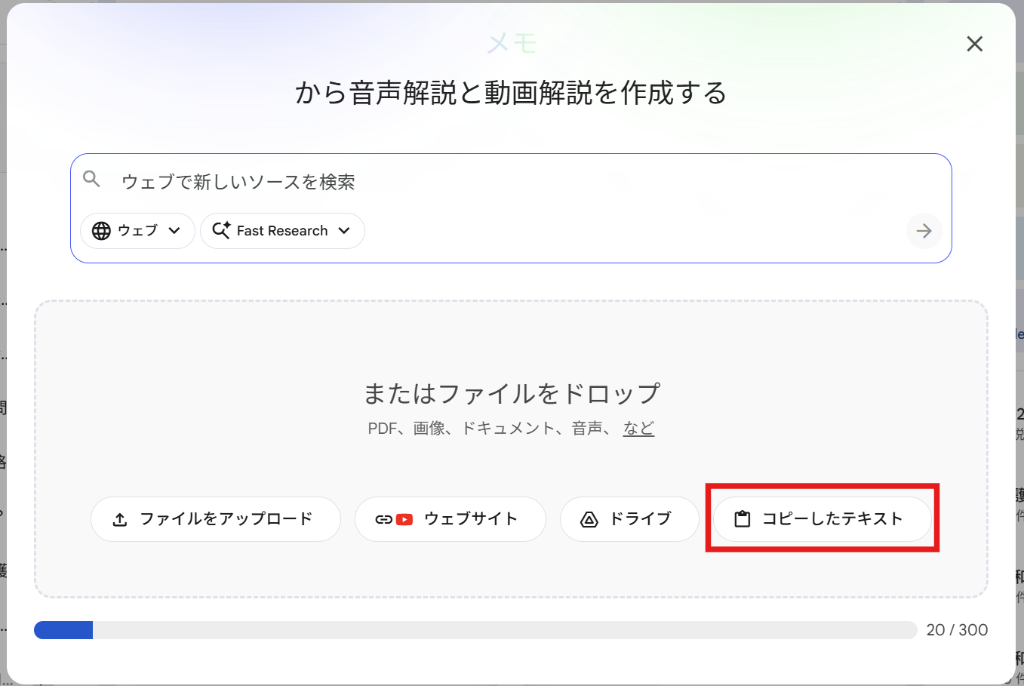1024x686 pixels.
Task: Click the ファイルをアップロード button
Action: [216, 519]
